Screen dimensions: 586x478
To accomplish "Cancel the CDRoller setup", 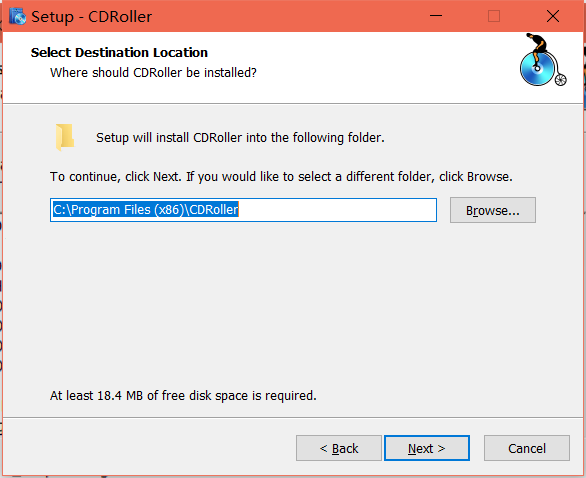I will [x=527, y=448].
